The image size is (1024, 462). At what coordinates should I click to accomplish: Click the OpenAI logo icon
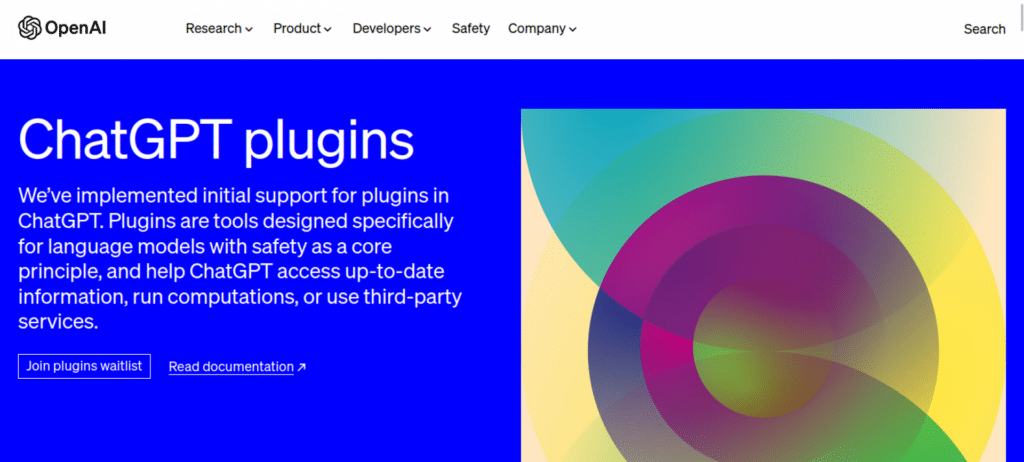coord(29,28)
